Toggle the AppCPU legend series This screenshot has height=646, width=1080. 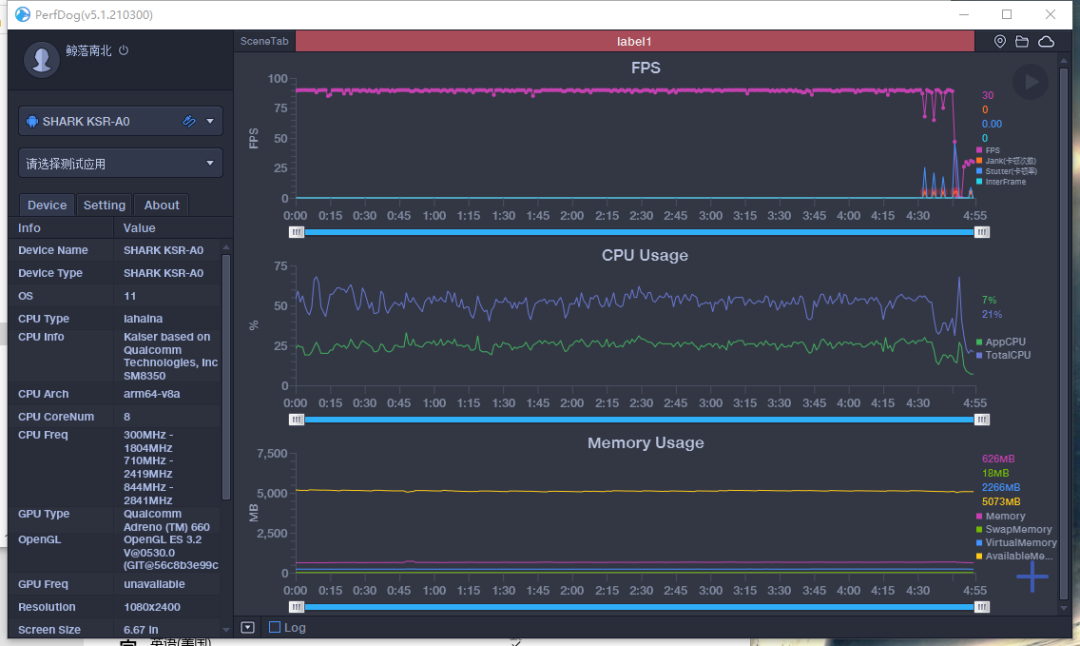(1001, 342)
